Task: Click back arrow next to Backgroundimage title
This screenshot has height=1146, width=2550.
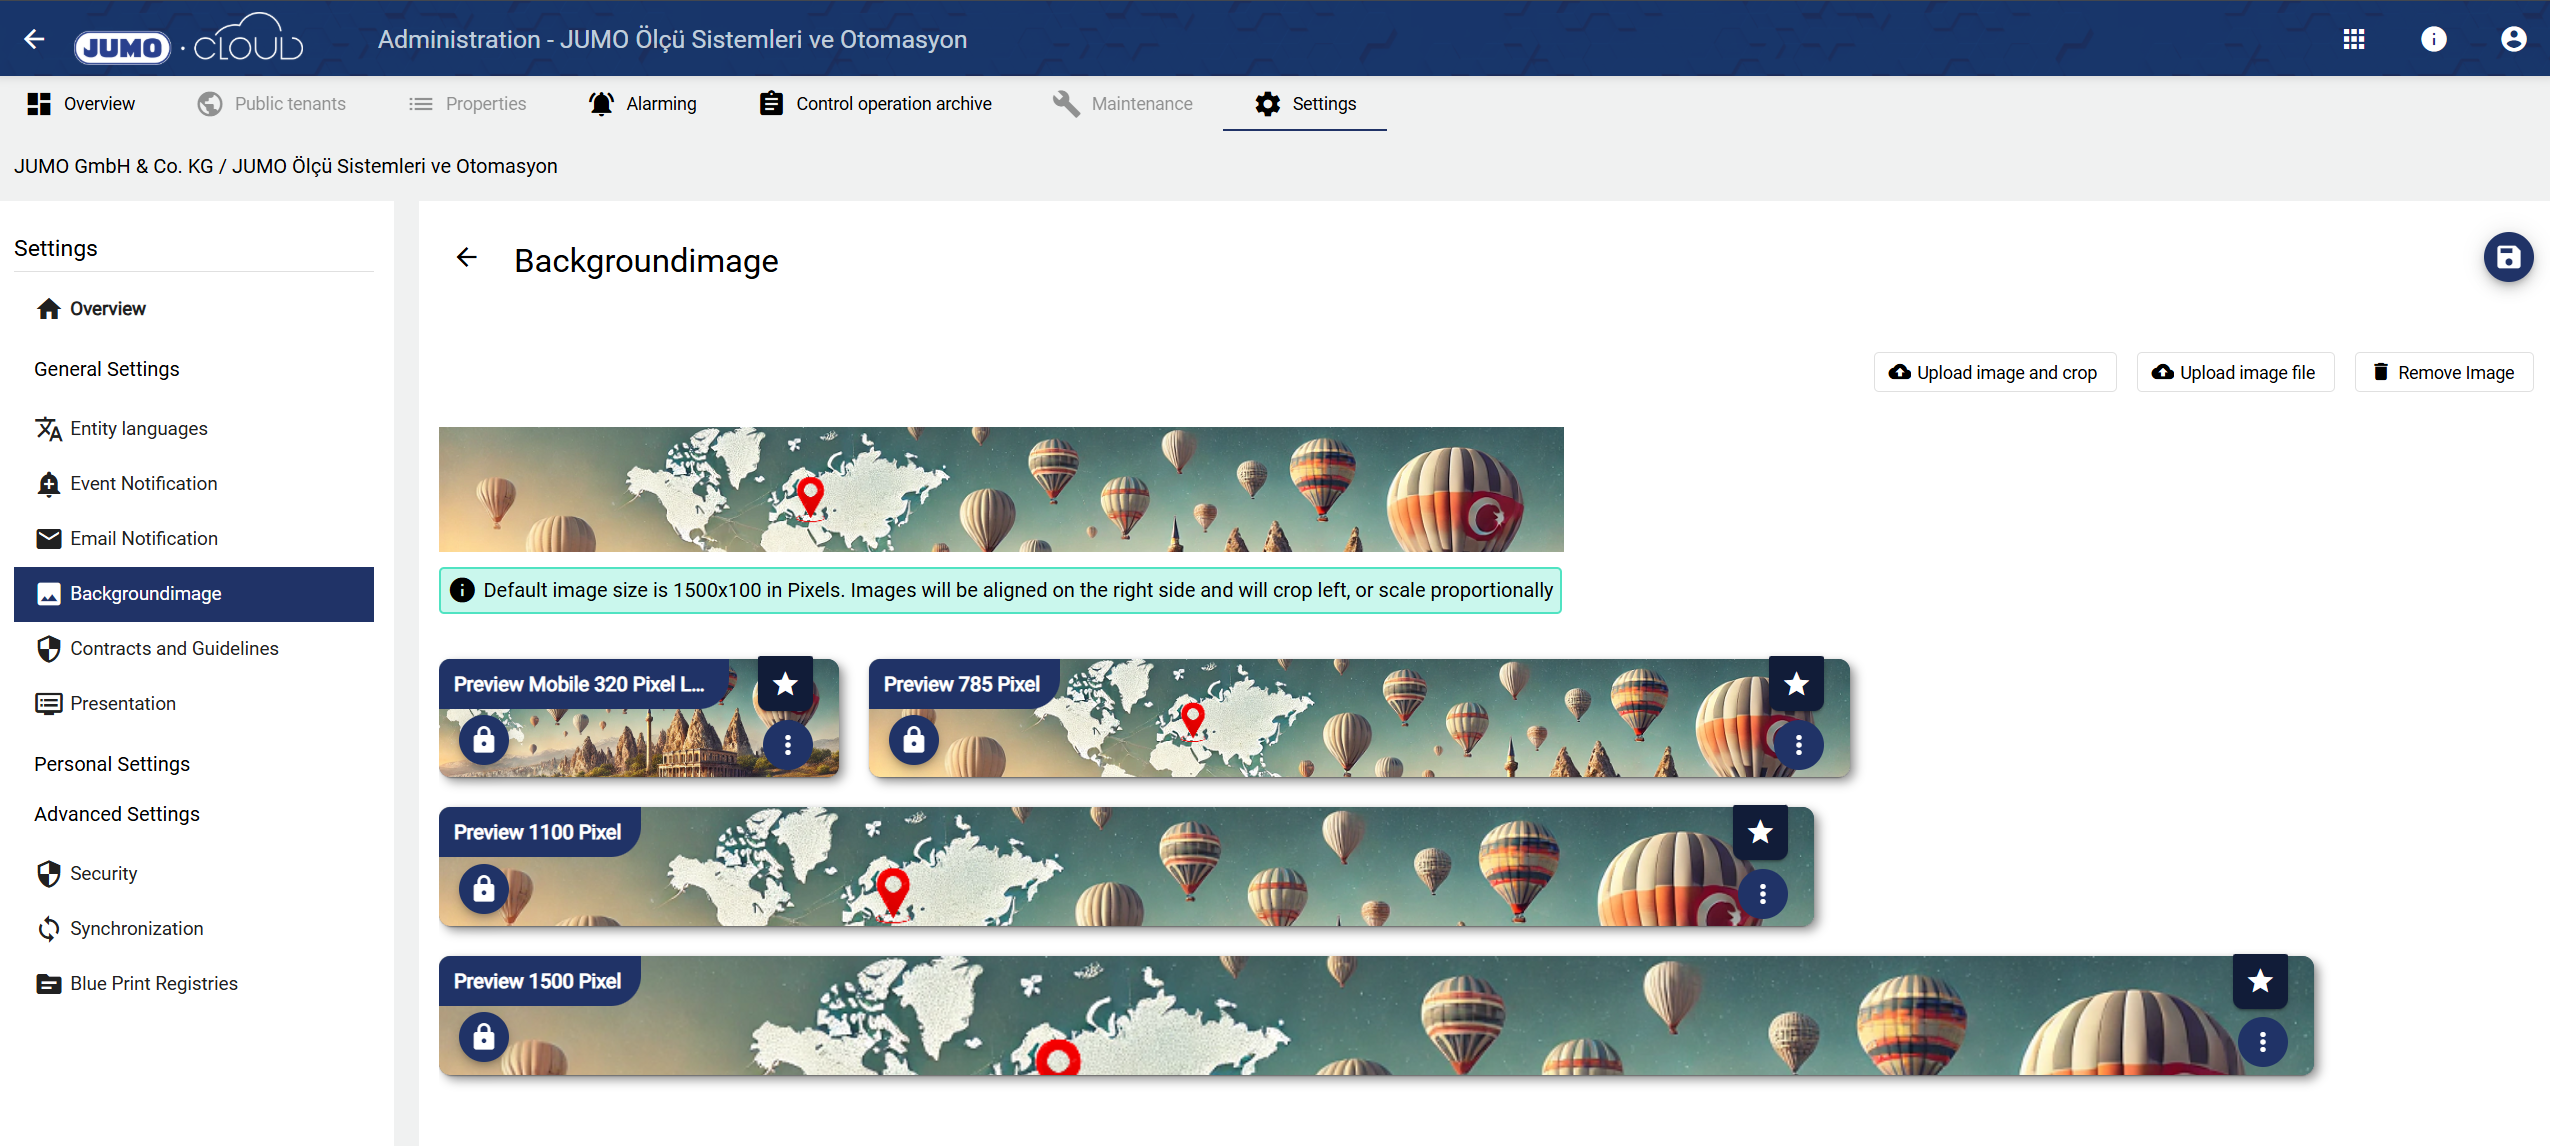Action: [466, 258]
